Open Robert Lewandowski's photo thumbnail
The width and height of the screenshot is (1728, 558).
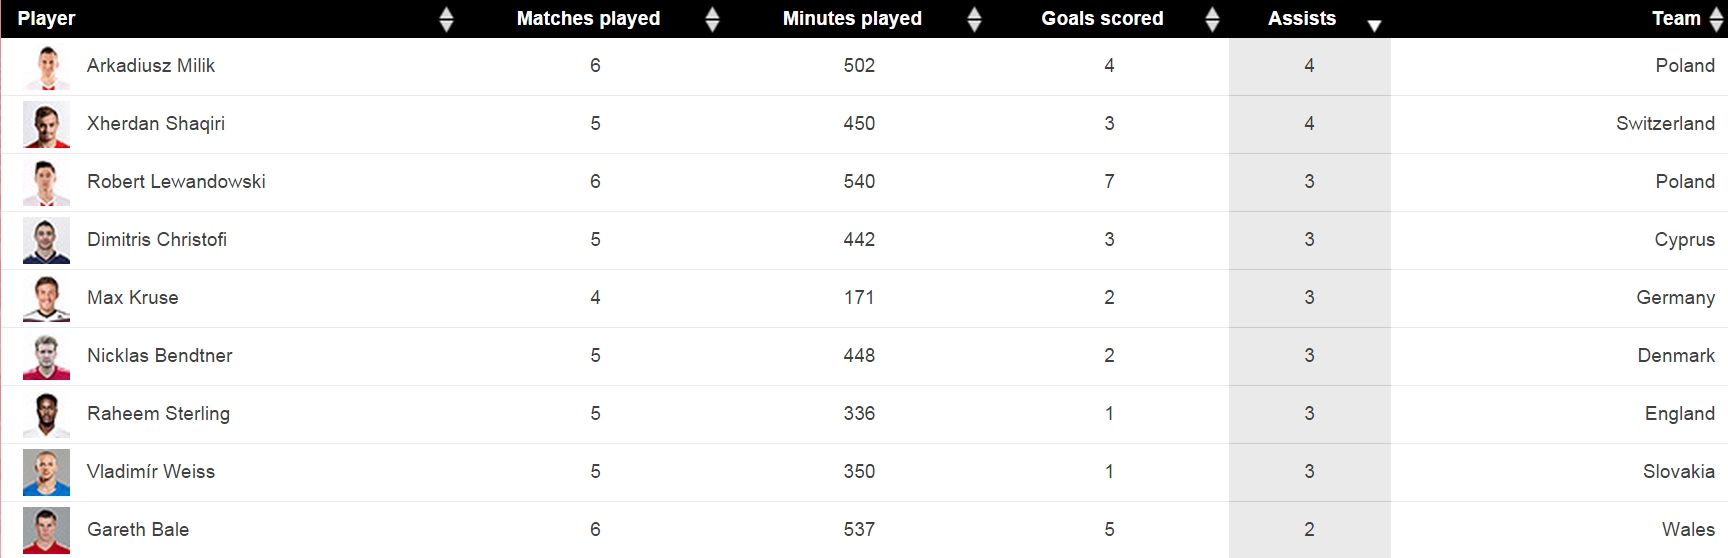click(x=47, y=183)
